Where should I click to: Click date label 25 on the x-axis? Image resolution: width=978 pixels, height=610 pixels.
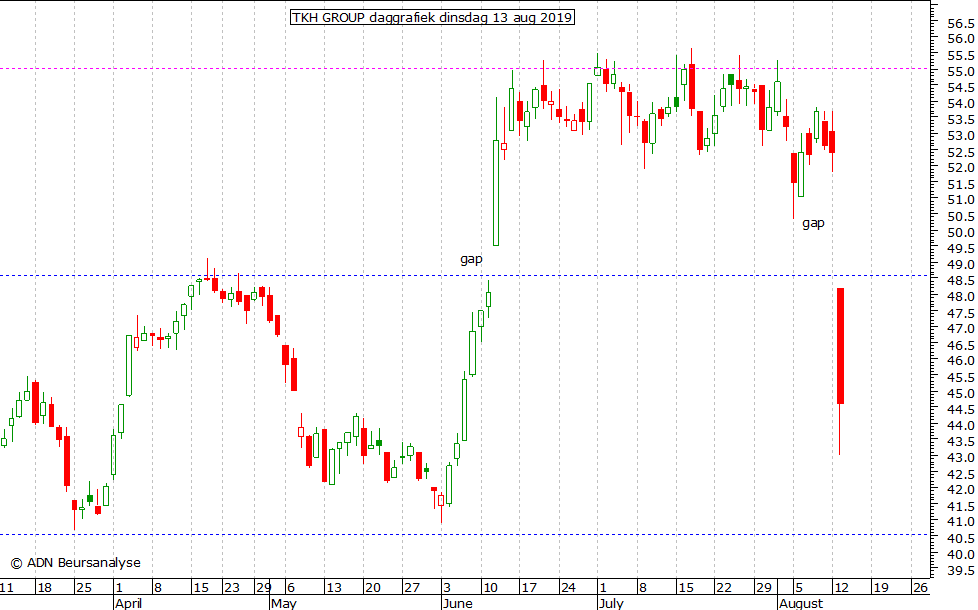pos(84,587)
